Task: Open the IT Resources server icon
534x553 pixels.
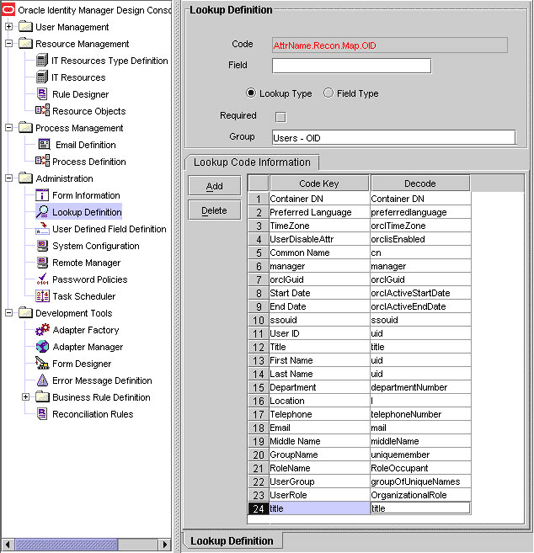Action: [x=42, y=77]
